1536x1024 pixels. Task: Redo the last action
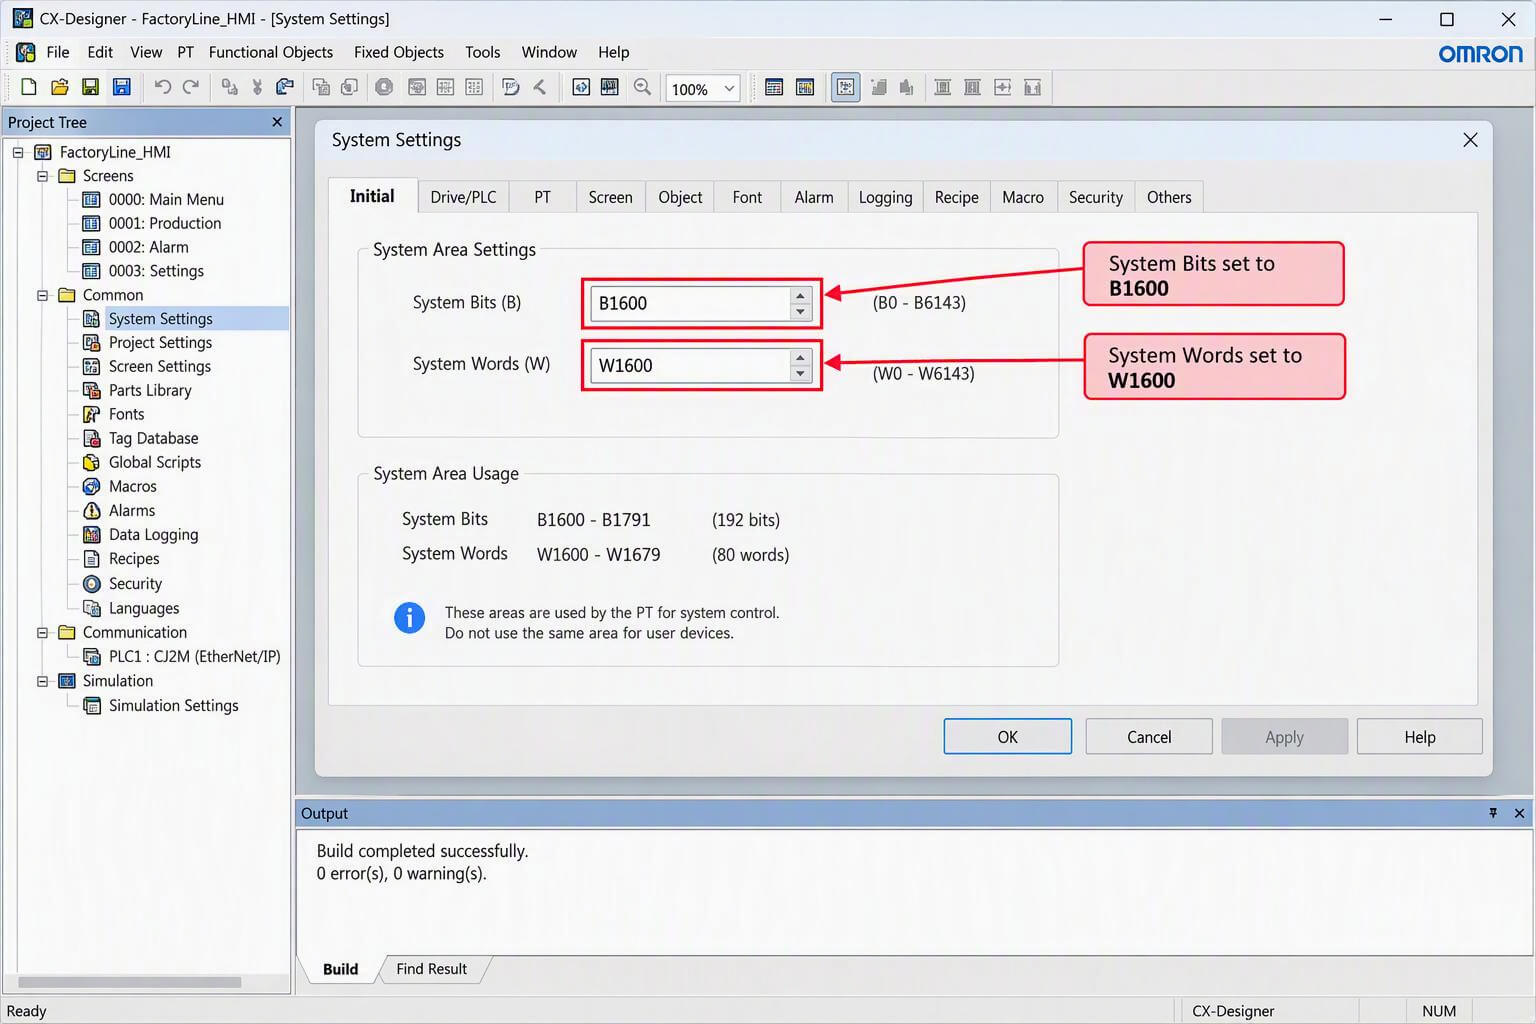point(191,88)
